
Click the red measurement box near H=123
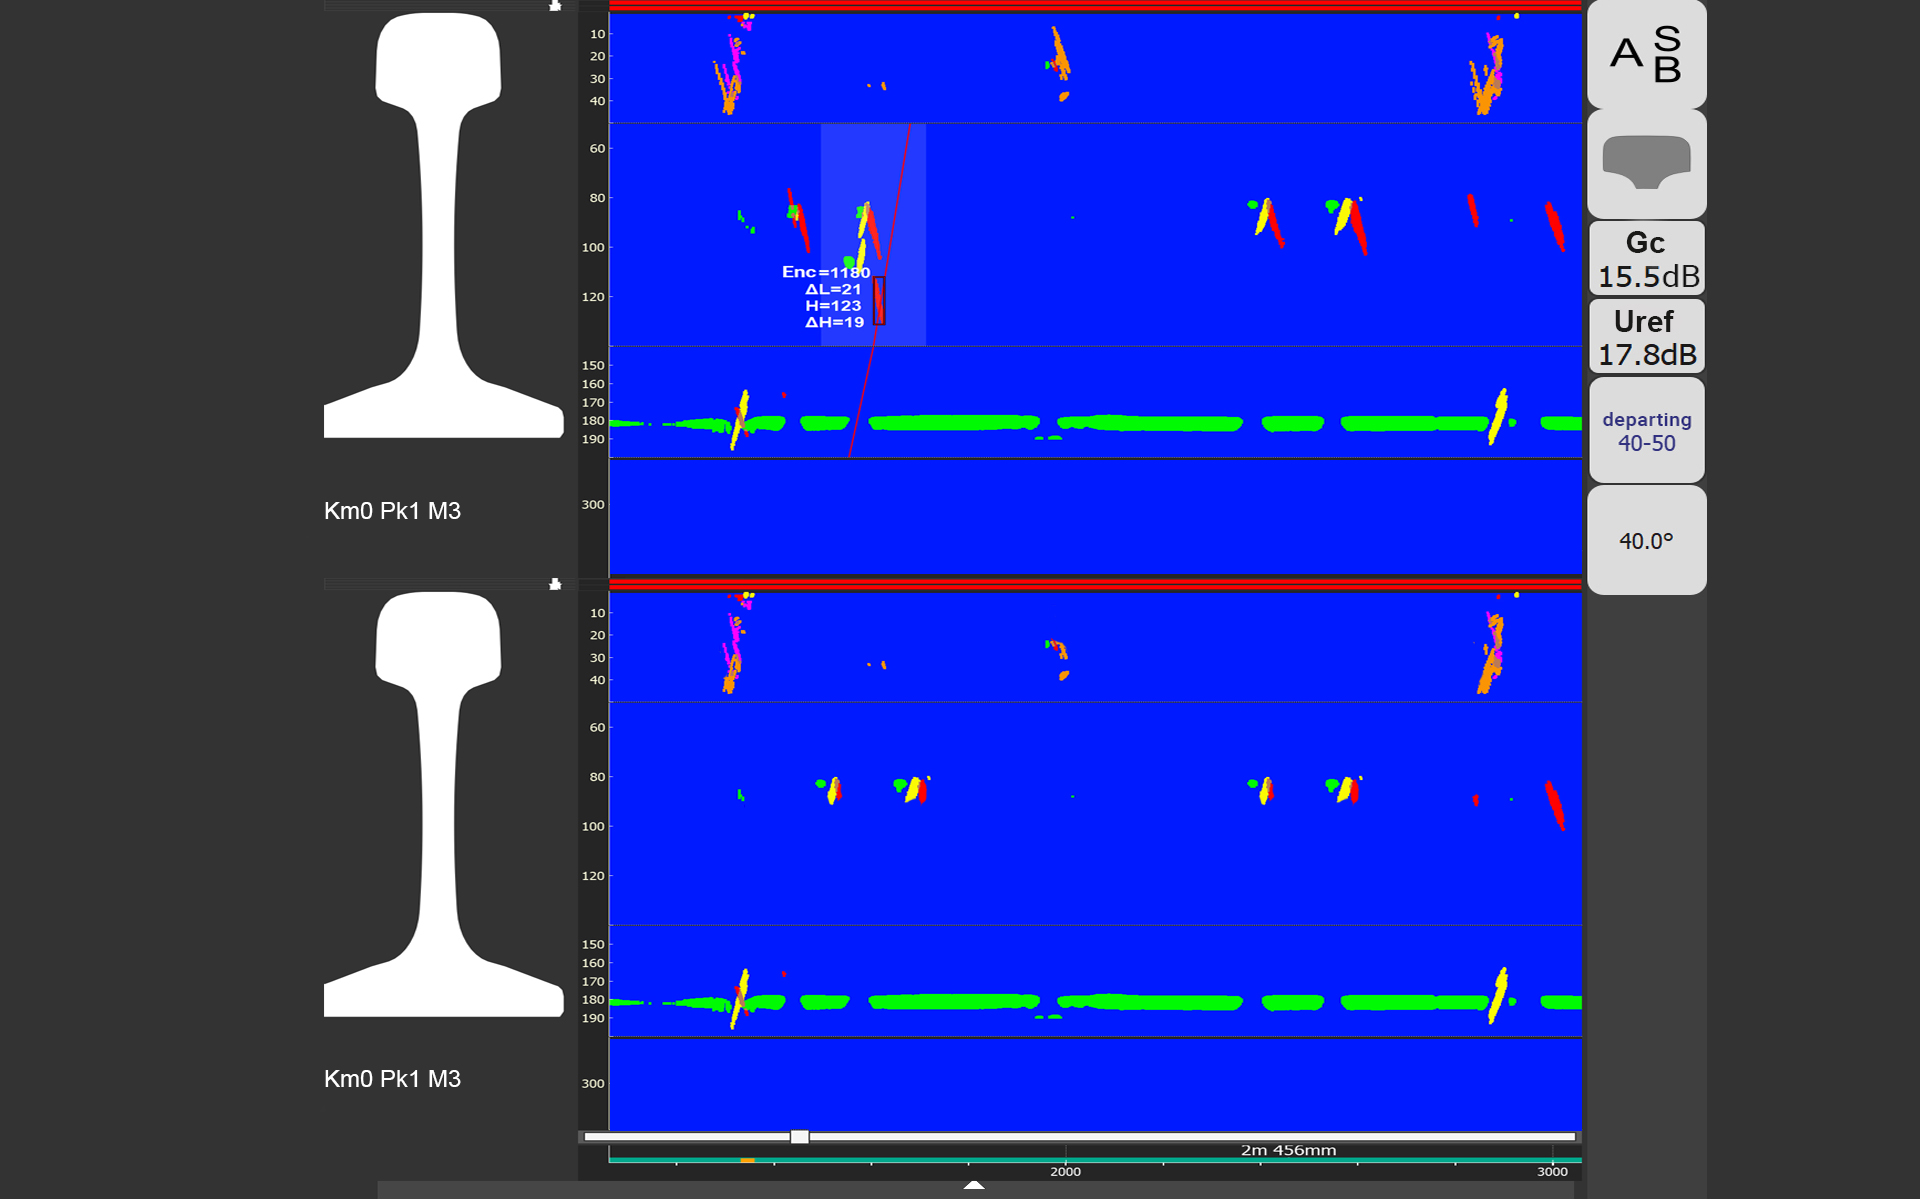point(879,301)
